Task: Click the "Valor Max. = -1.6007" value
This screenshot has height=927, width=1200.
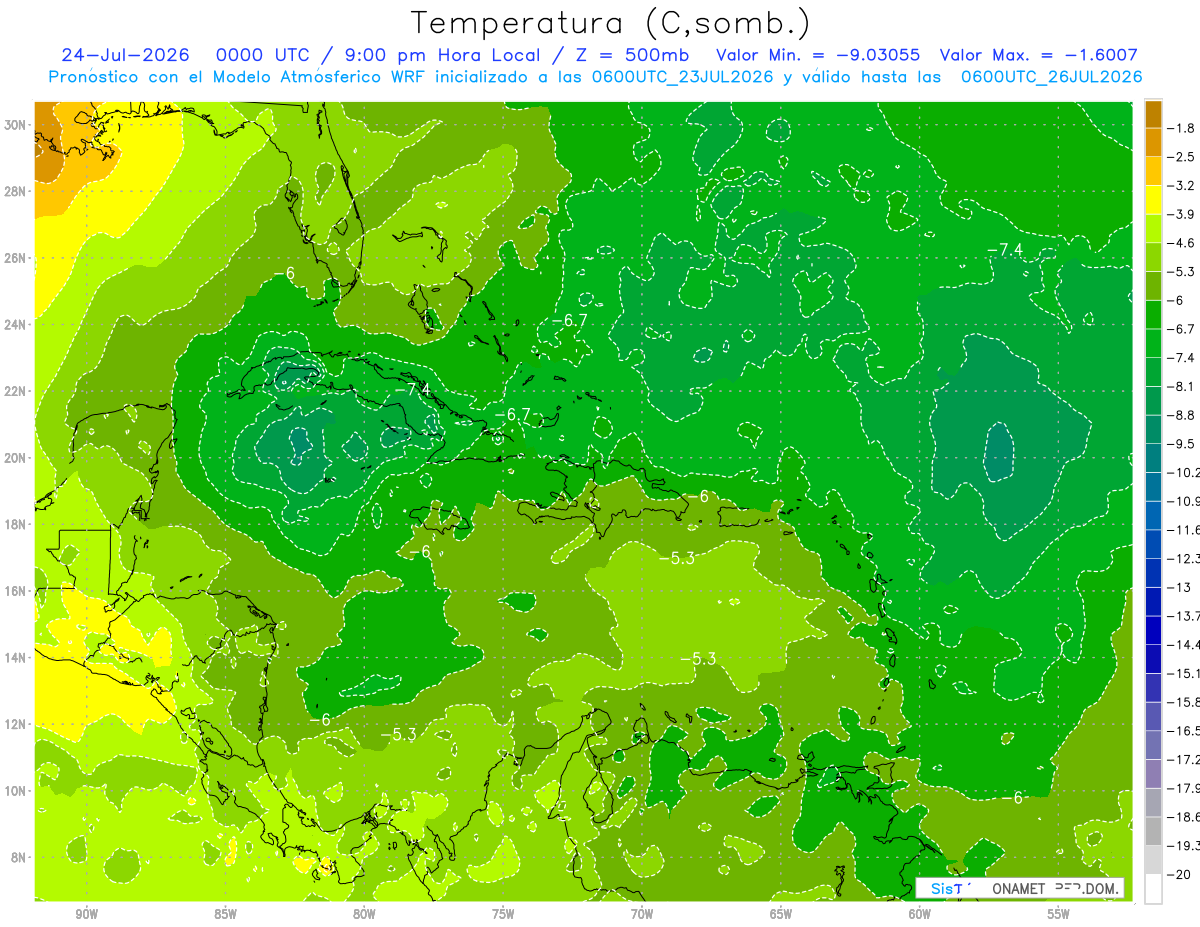Action: coord(1039,55)
